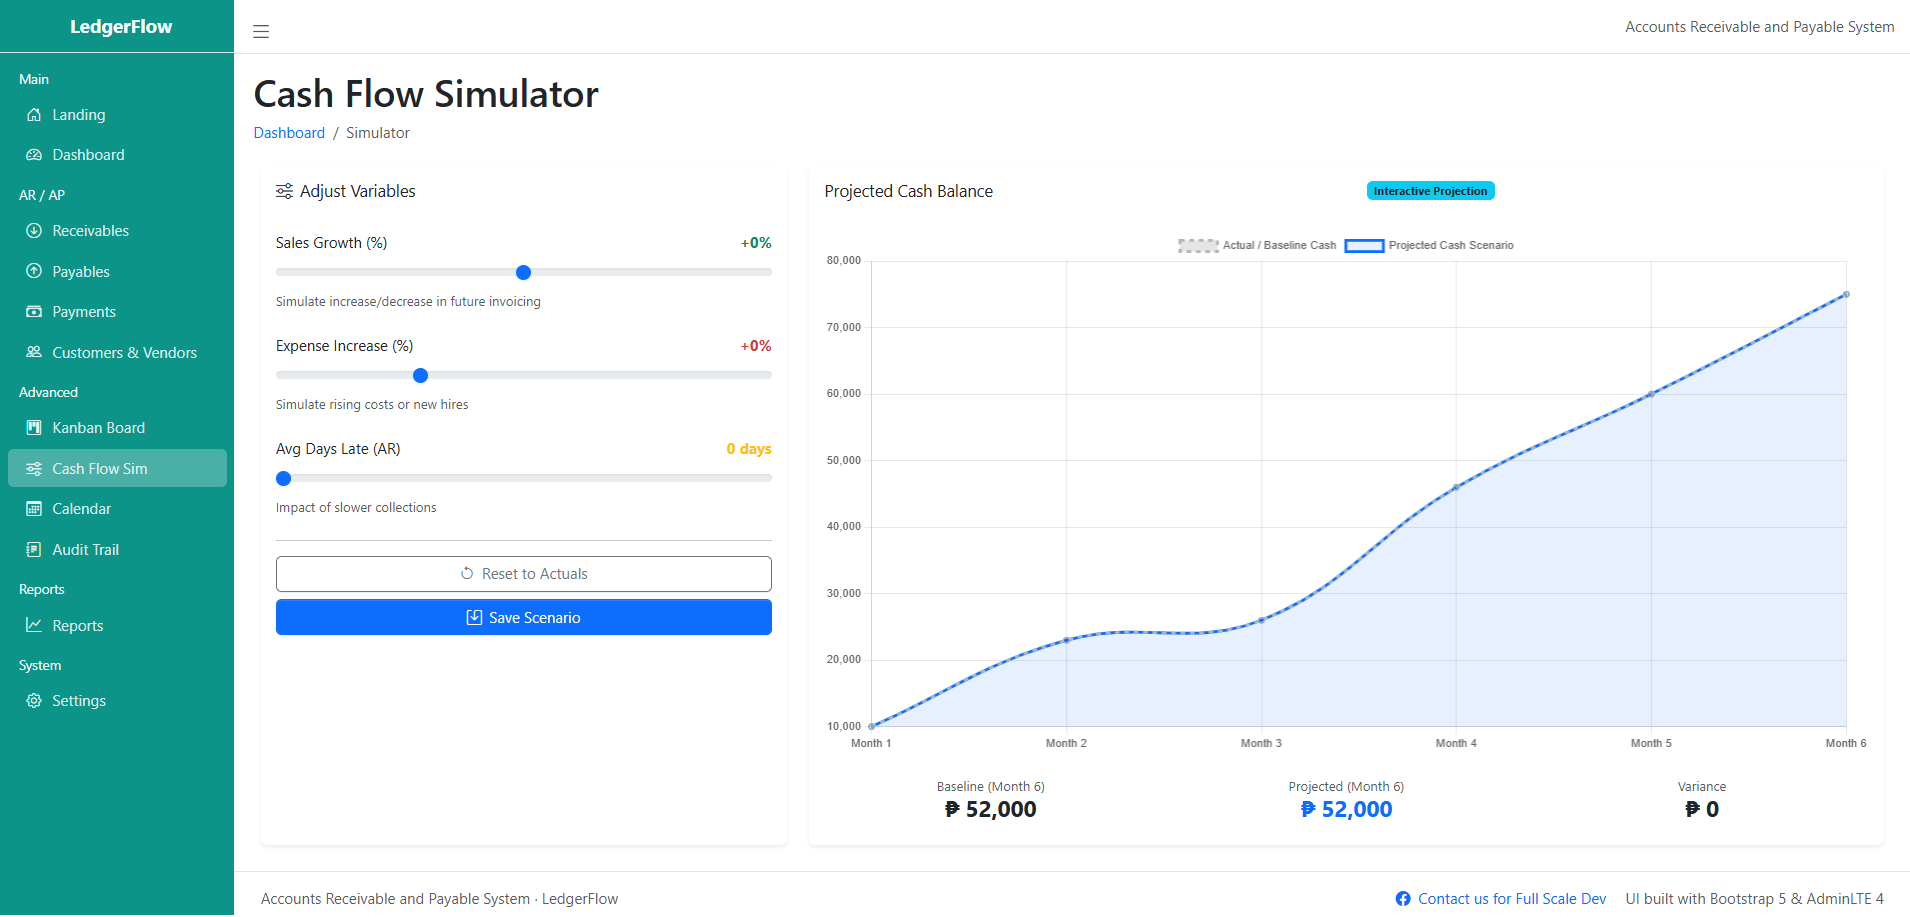Image resolution: width=1910 pixels, height=917 pixels.
Task: Hide the Projected Cash Scenario series via legend
Action: tap(1430, 245)
